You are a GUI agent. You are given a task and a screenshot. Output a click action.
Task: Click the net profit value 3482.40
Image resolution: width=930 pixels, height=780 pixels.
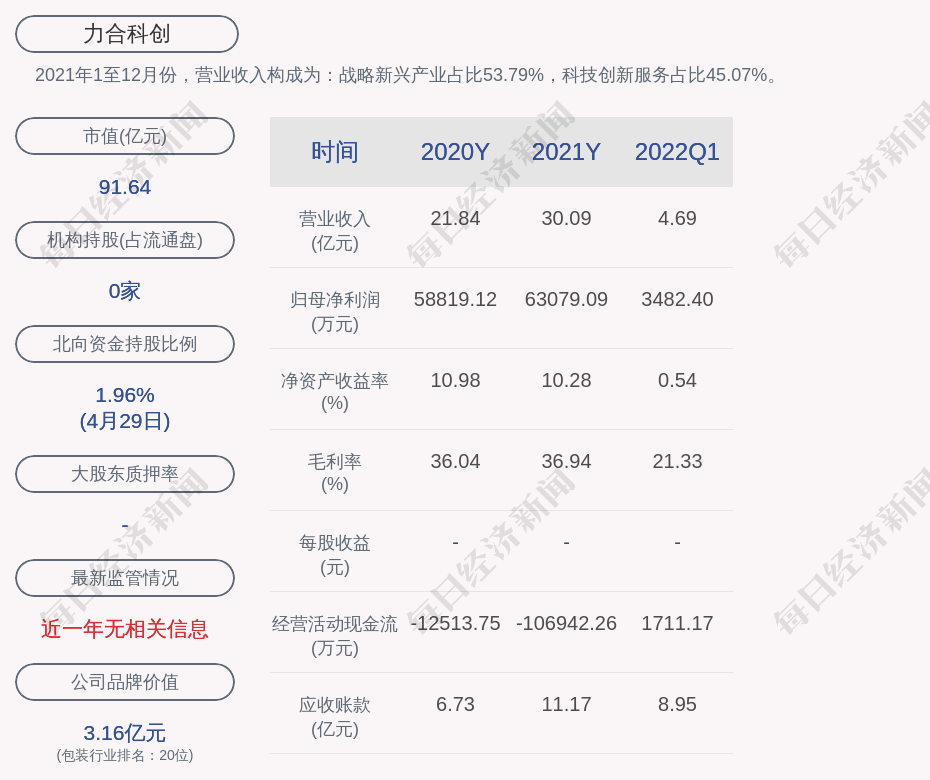click(677, 299)
